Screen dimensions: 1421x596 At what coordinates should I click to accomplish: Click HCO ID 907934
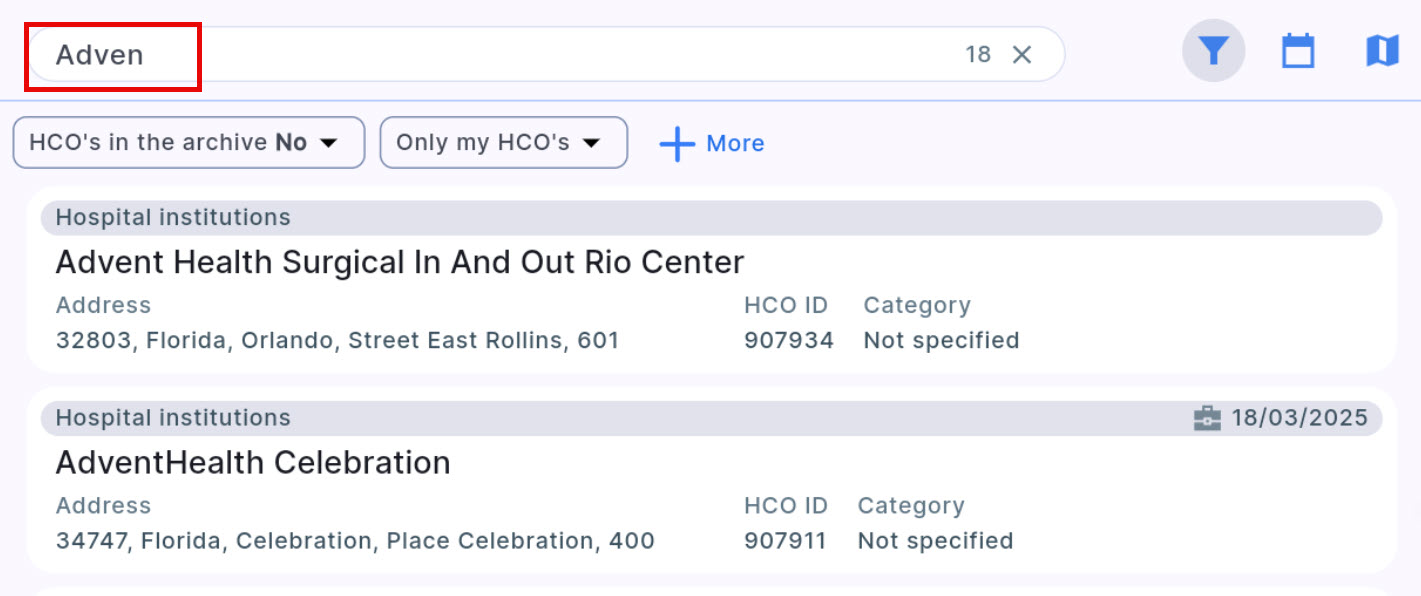[x=788, y=340]
